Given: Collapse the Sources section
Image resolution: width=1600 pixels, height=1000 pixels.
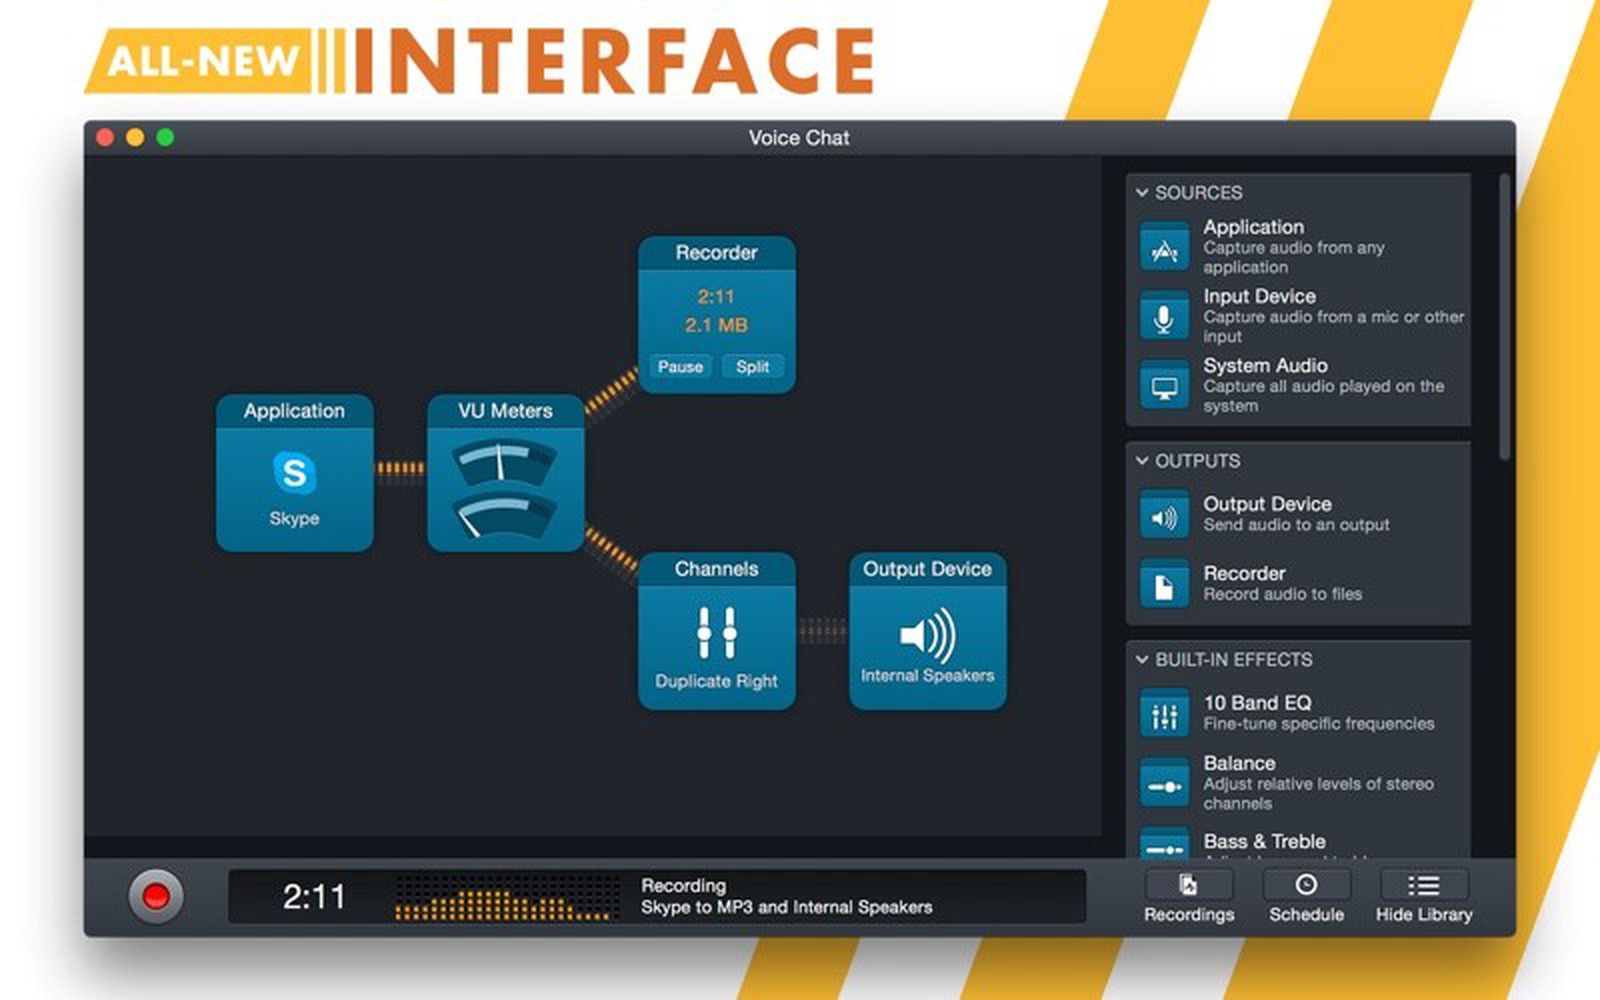Looking at the screenshot, I should point(1142,192).
